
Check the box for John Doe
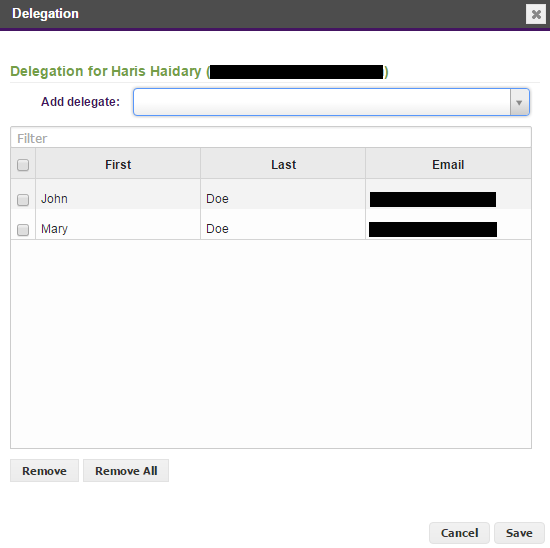pos(23,200)
